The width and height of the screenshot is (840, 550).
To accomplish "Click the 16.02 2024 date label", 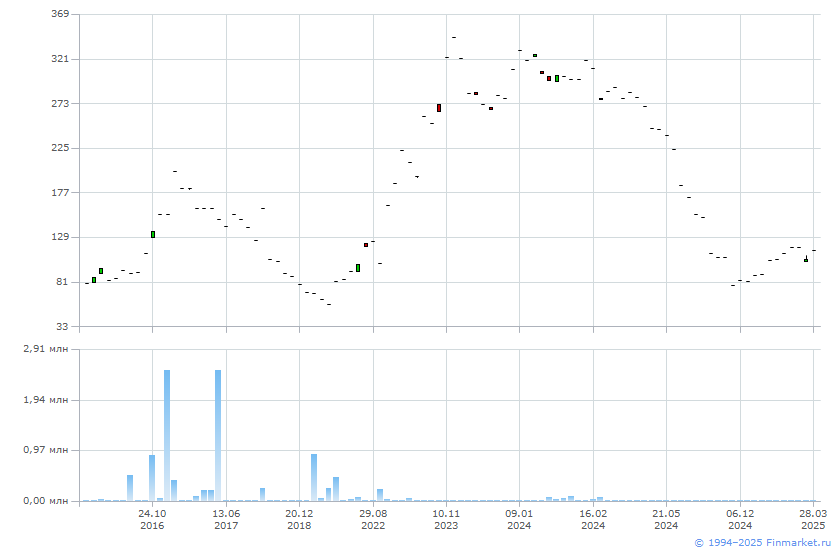I will pos(593,519).
